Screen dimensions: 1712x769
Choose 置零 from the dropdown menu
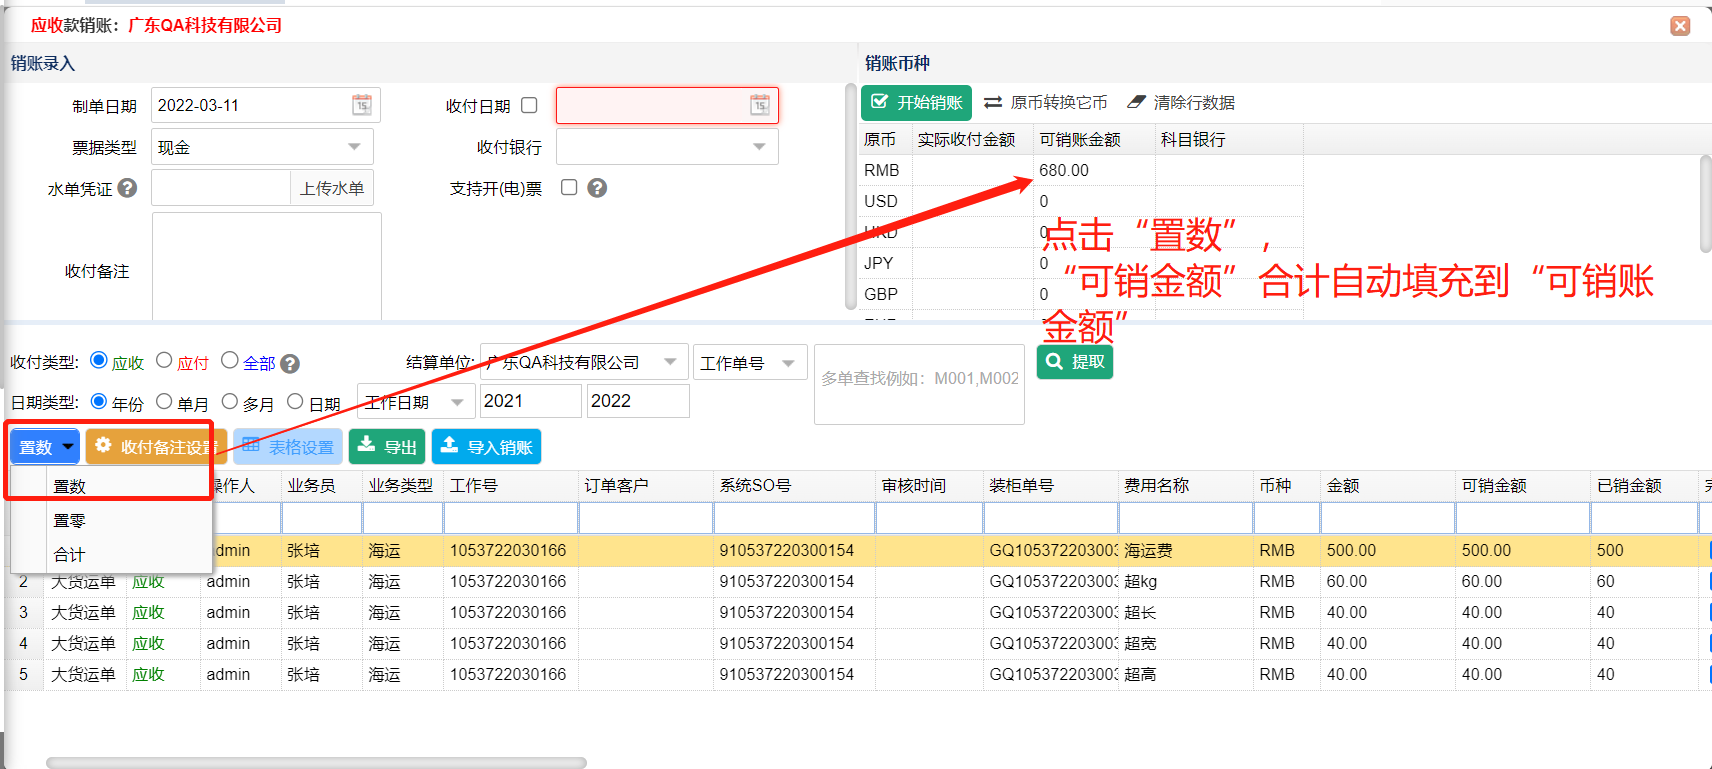click(x=70, y=521)
